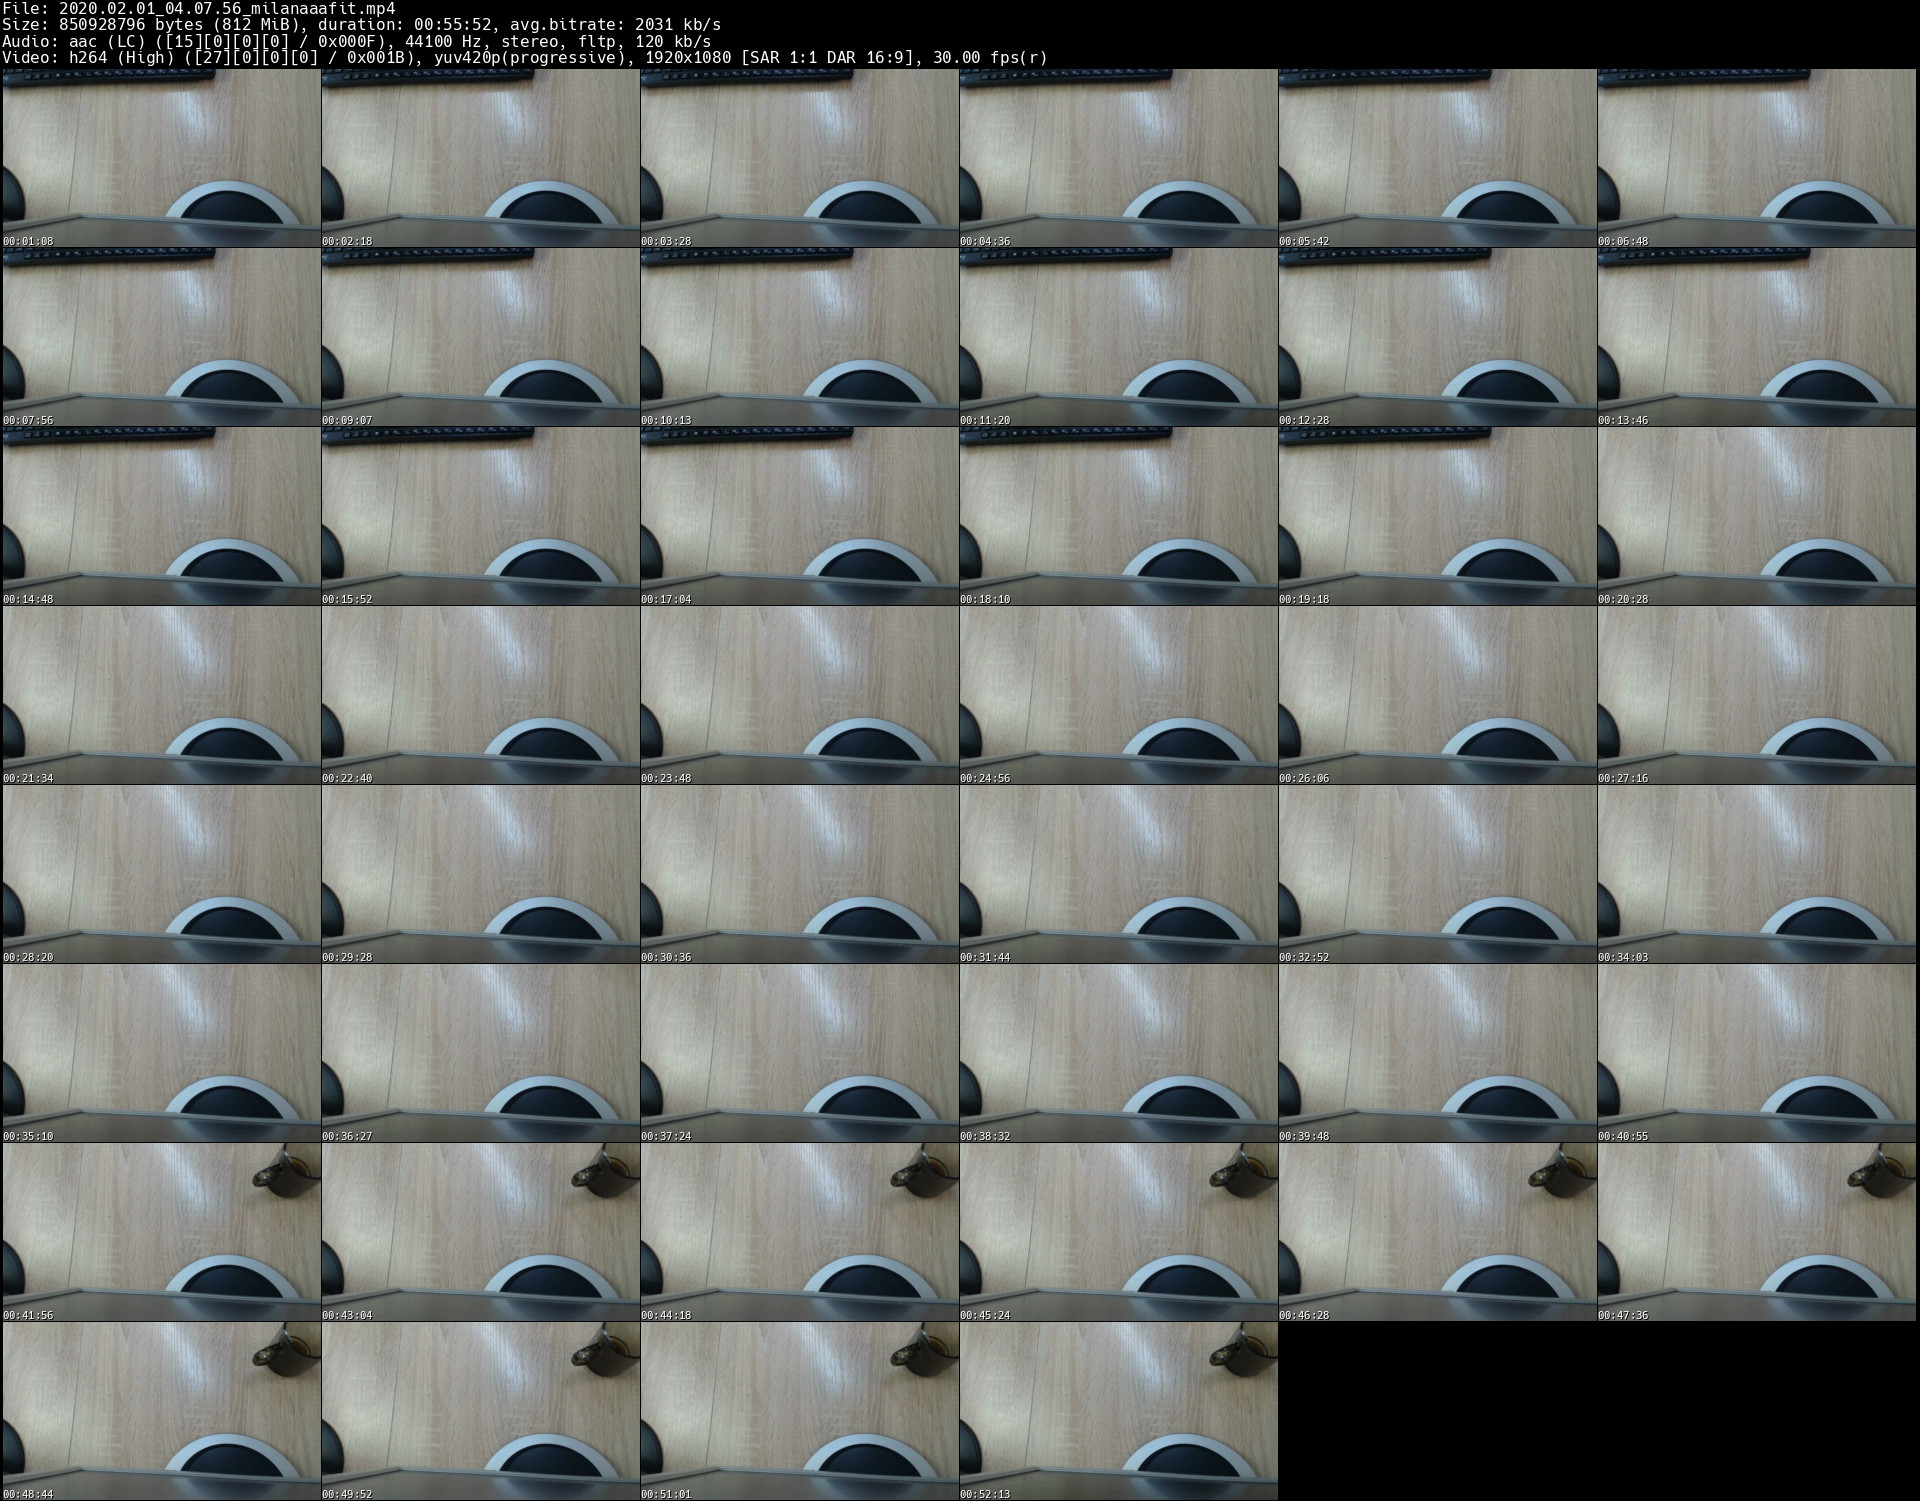Click the 00:27:16 video frame

(1756, 695)
